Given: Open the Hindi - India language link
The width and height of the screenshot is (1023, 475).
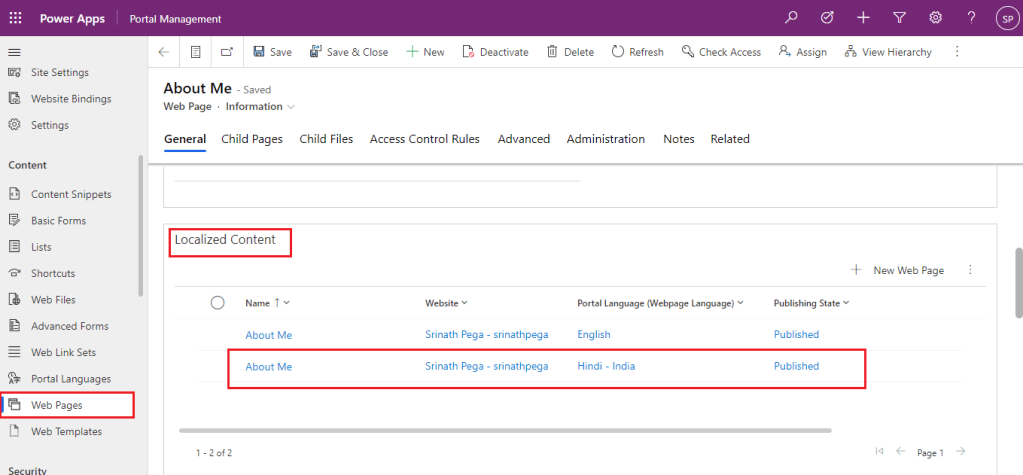Looking at the screenshot, I should (x=606, y=367).
